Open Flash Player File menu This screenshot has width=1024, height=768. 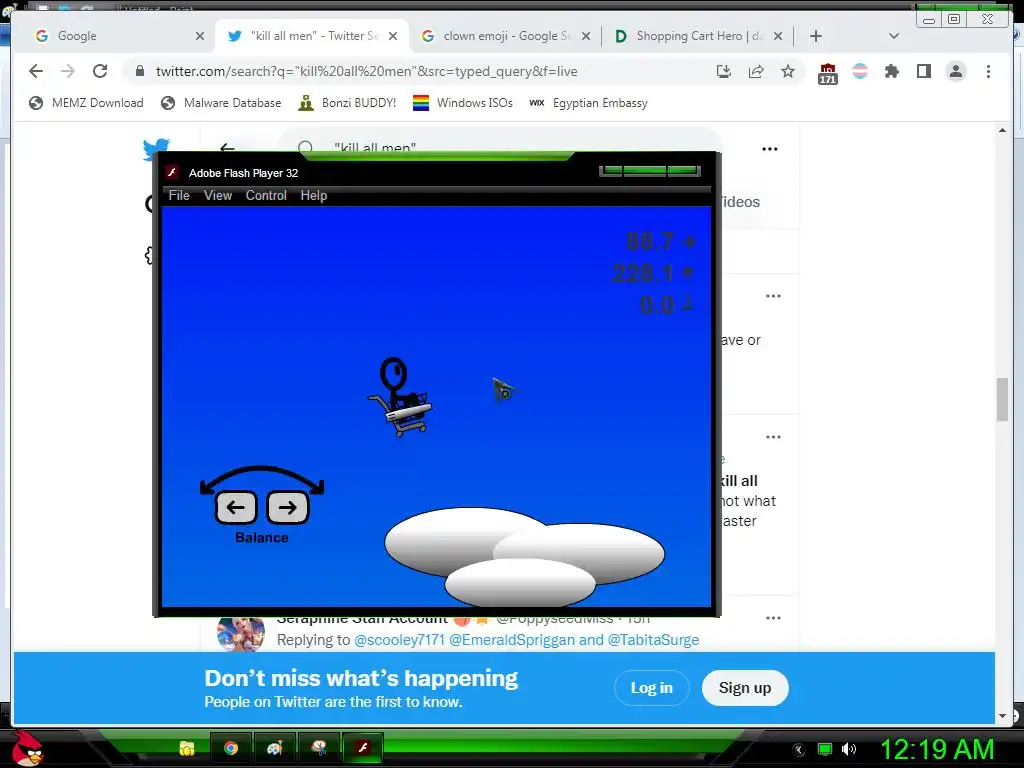179,195
